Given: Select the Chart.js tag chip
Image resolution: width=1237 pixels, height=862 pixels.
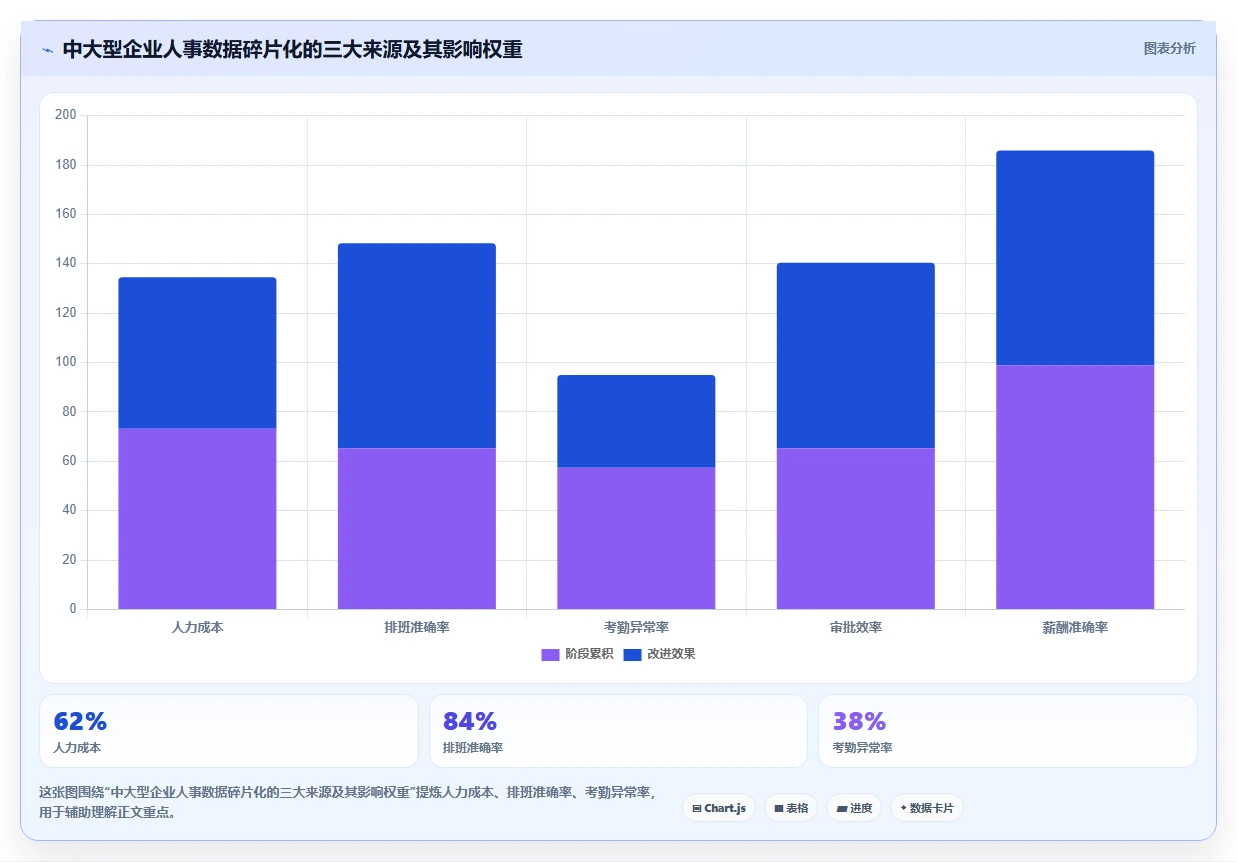Looking at the screenshot, I should point(719,808).
